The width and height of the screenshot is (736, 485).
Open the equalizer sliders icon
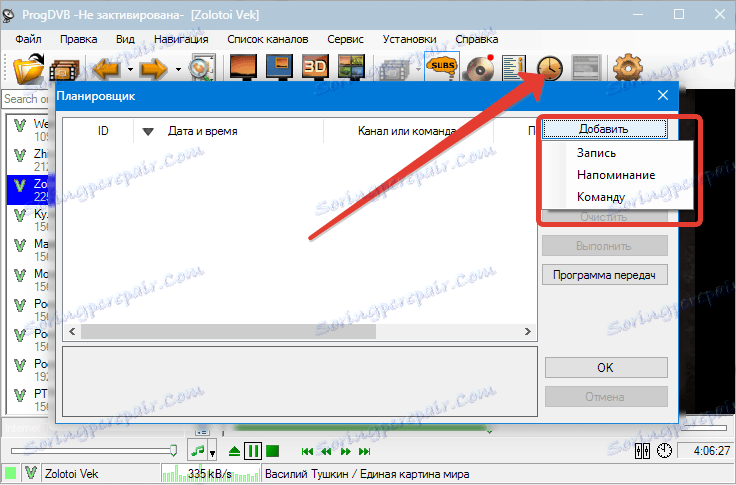[642, 451]
